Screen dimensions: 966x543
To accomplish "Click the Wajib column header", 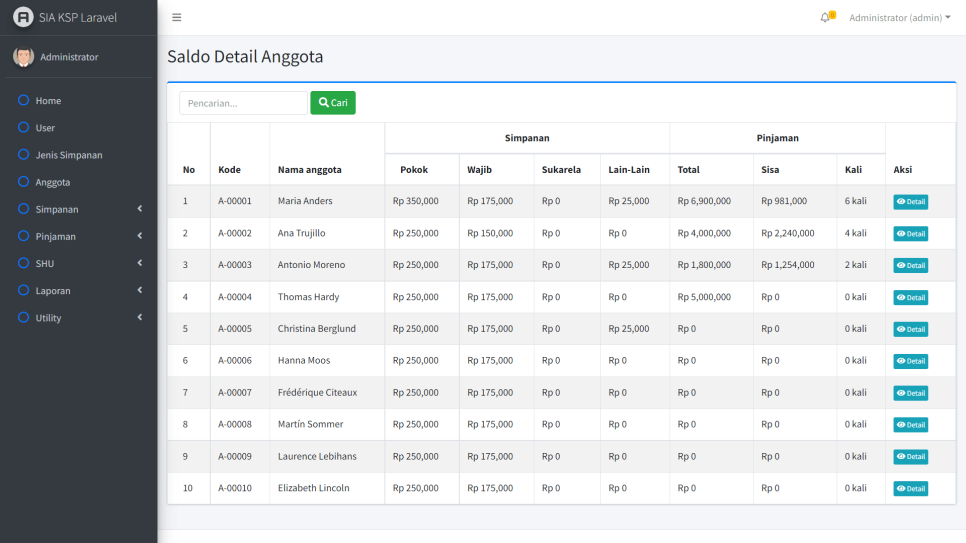I will click(x=479, y=169).
